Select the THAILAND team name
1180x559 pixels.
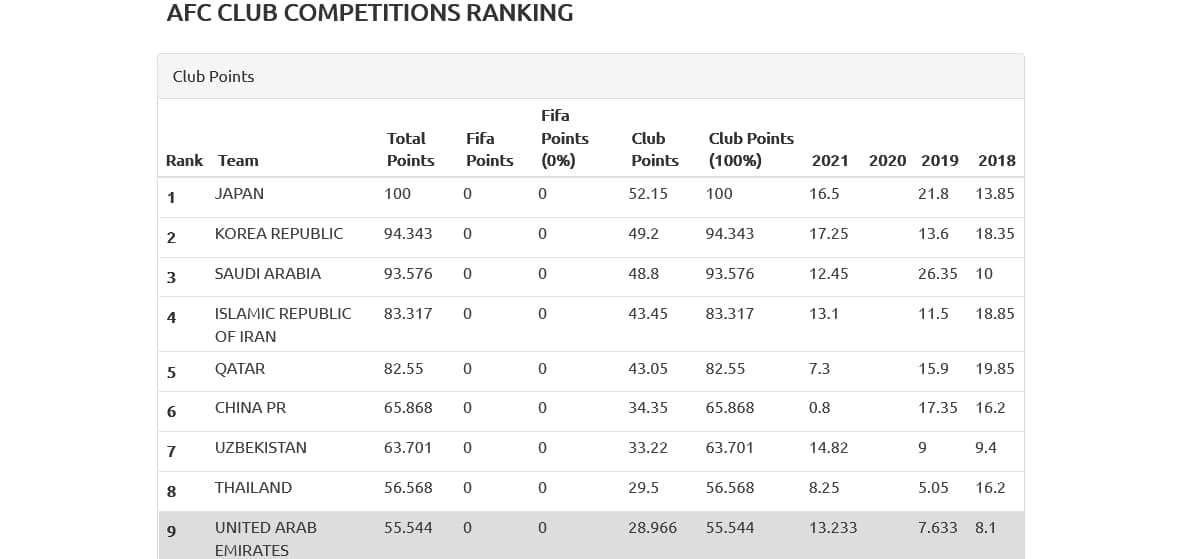click(x=253, y=488)
